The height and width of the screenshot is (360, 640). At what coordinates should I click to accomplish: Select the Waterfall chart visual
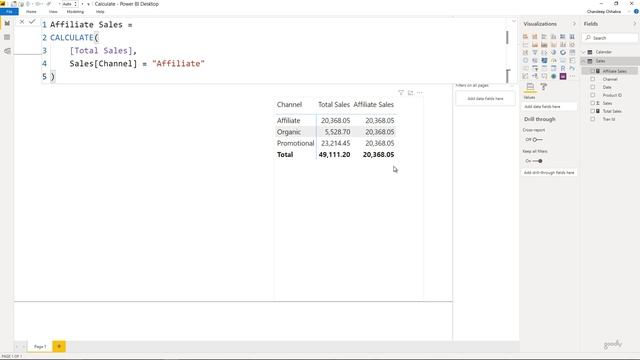click(525, 52)
